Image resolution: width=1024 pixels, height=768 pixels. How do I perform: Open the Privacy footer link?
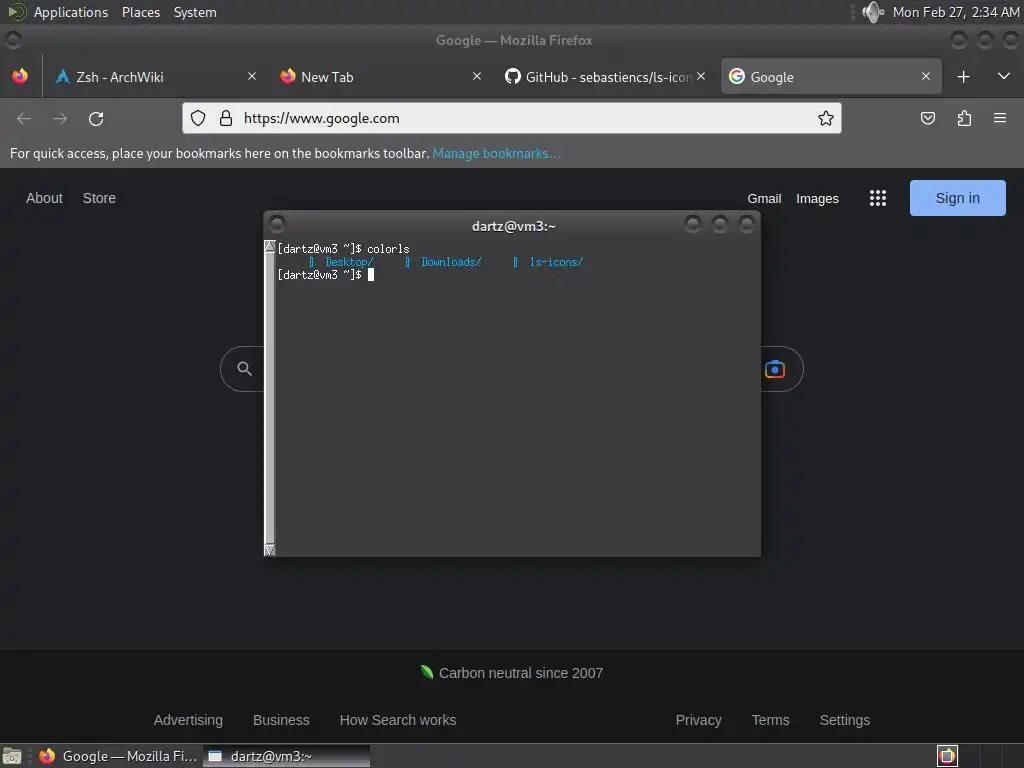(698, 720)
